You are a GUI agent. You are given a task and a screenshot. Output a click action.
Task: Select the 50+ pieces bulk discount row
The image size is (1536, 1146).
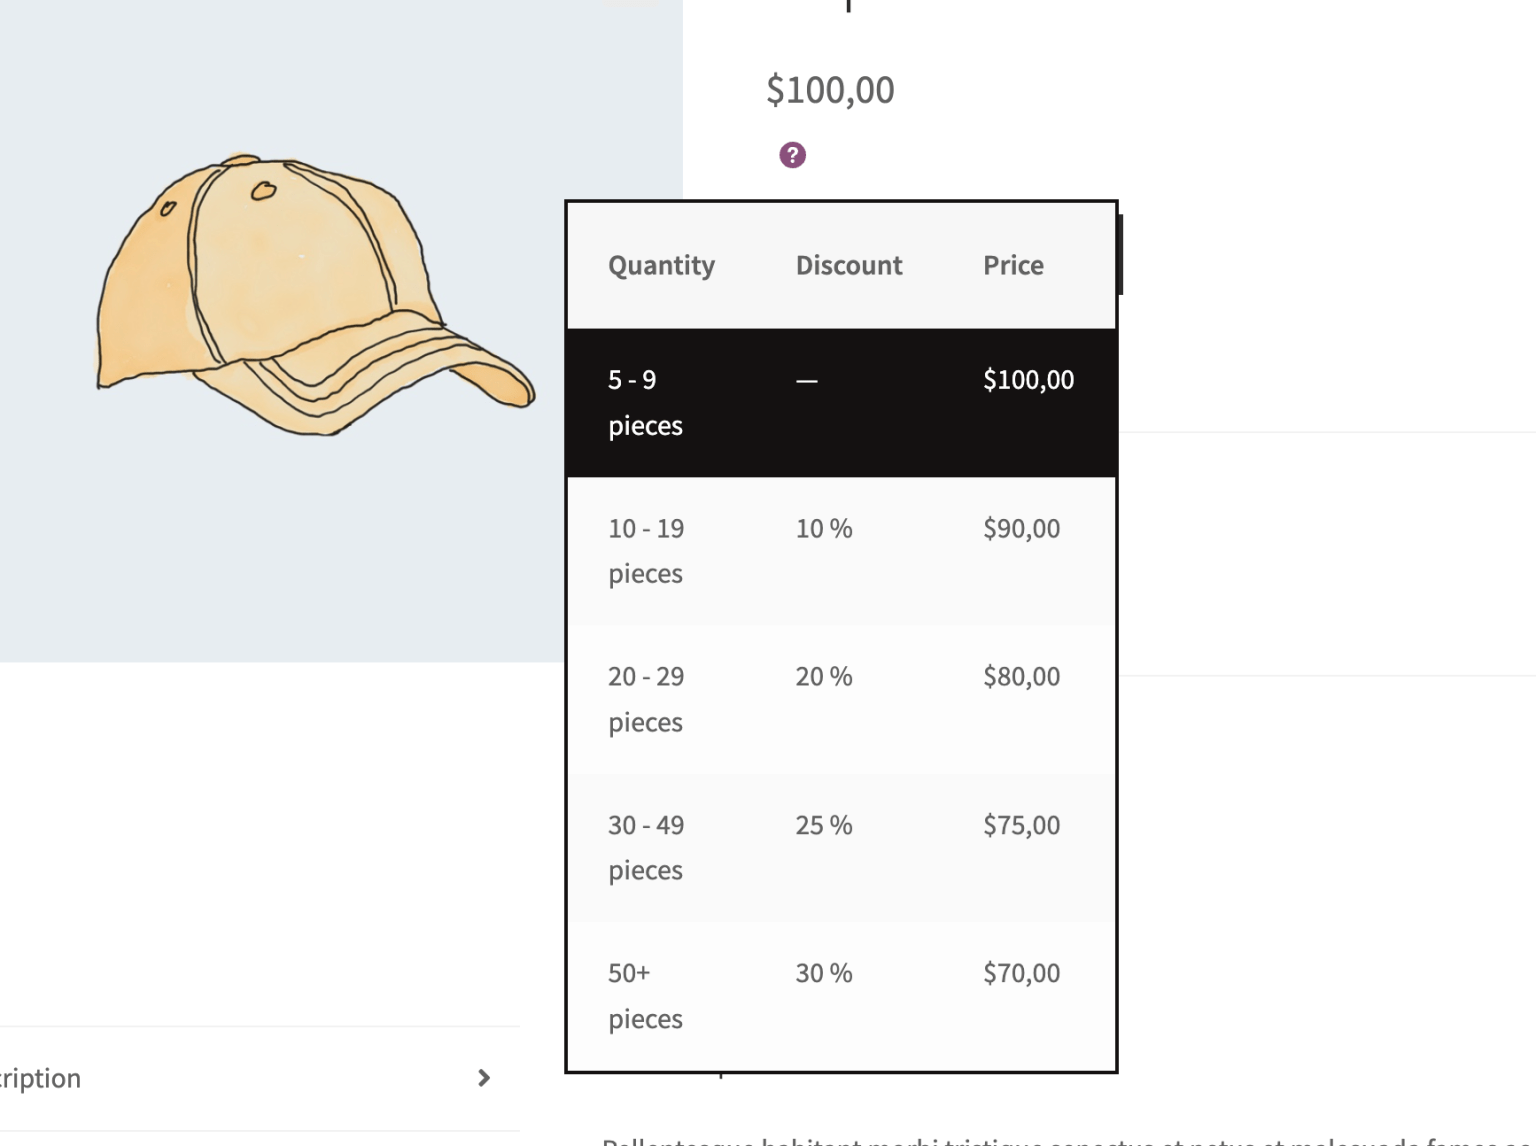coord(841,995)
